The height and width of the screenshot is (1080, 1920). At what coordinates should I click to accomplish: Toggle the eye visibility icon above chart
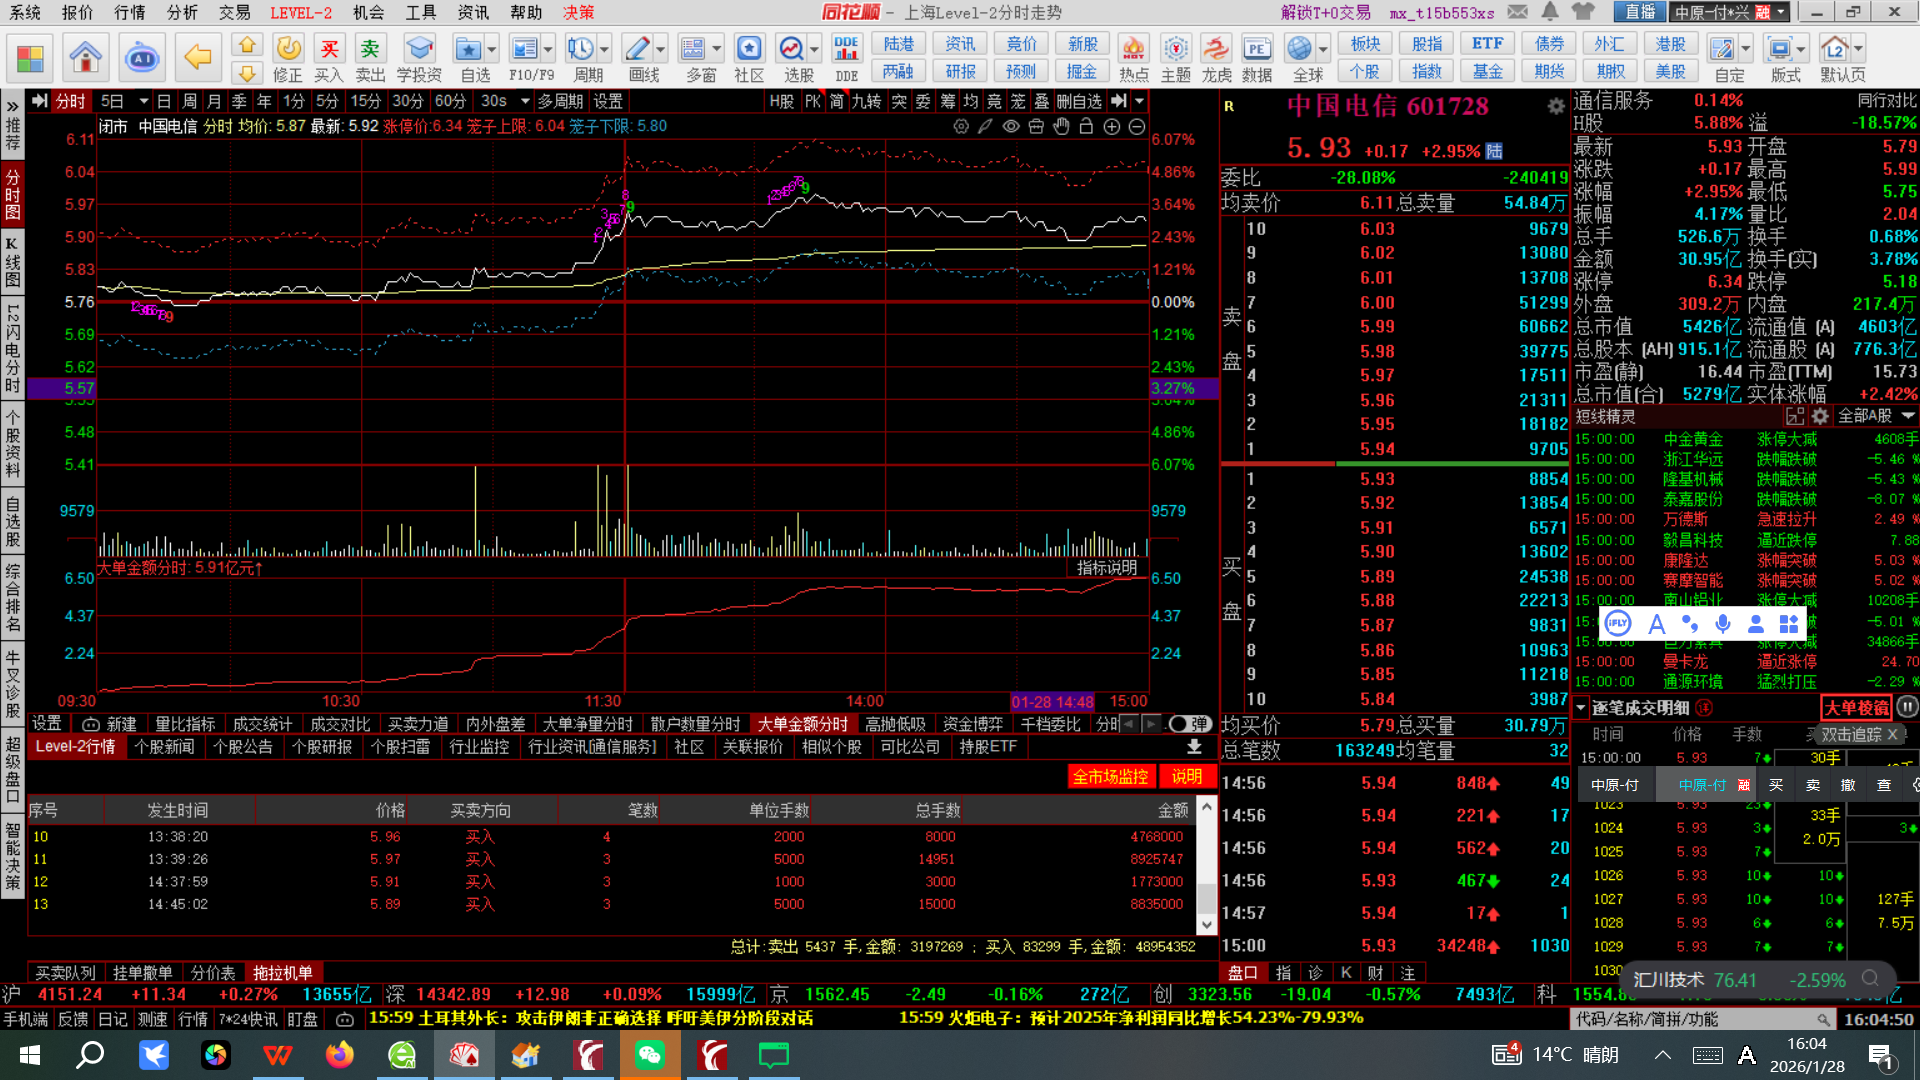[1011, 127]
